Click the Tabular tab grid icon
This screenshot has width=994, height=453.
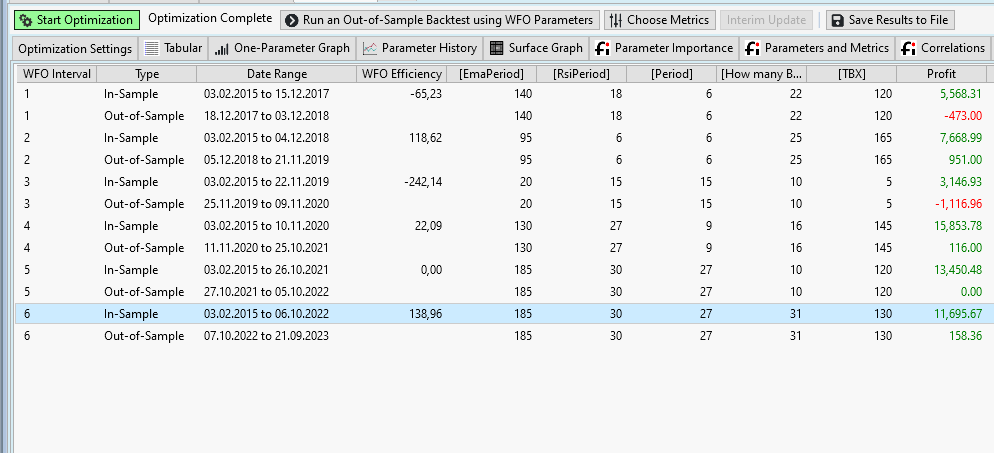(x=152, y=48)
